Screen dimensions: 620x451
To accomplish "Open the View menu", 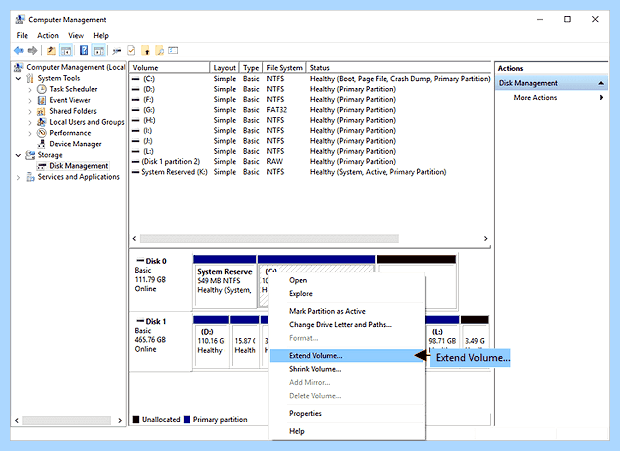I will tap(76, 36).
